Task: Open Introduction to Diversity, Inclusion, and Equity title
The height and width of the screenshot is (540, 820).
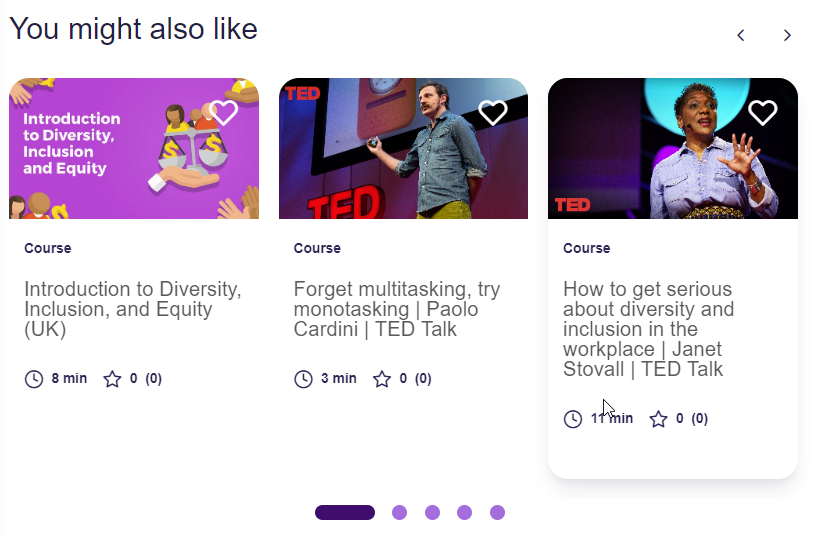Action: coord(133,309)
